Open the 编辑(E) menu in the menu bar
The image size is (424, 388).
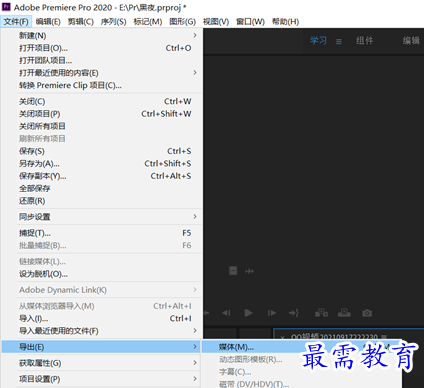[48, 22]
